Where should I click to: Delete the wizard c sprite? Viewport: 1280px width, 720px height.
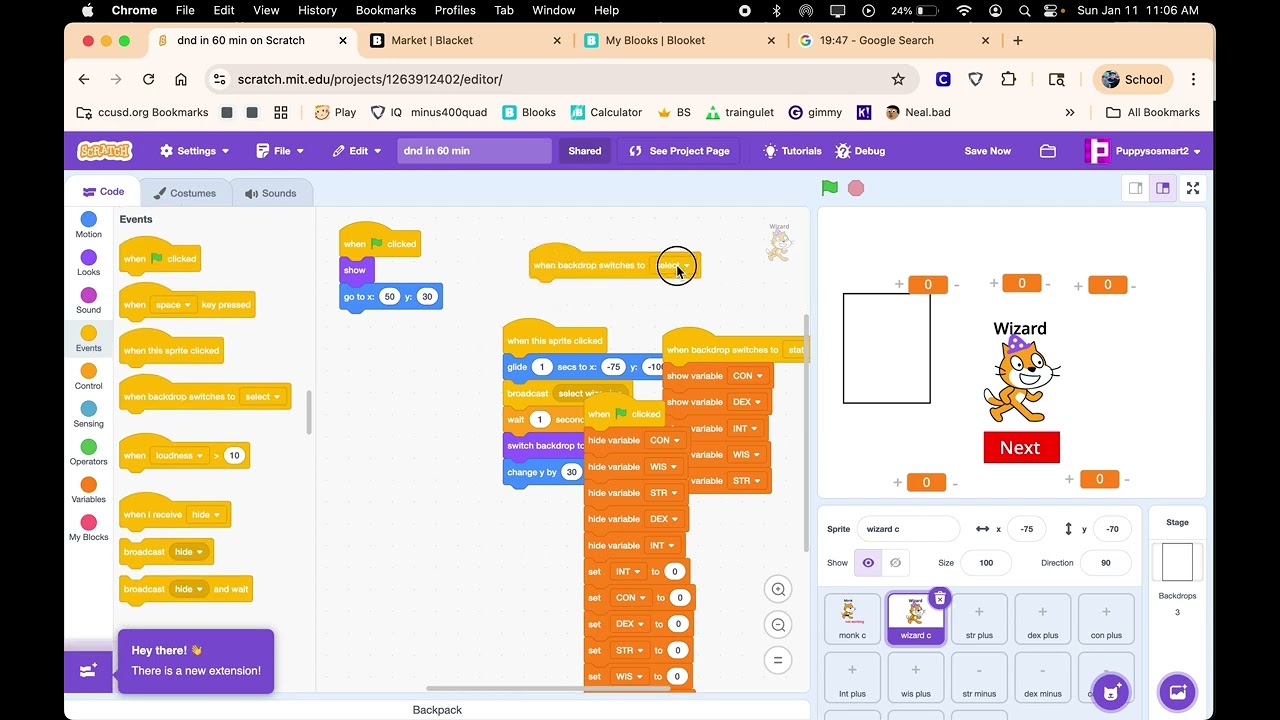pos(939,598)
